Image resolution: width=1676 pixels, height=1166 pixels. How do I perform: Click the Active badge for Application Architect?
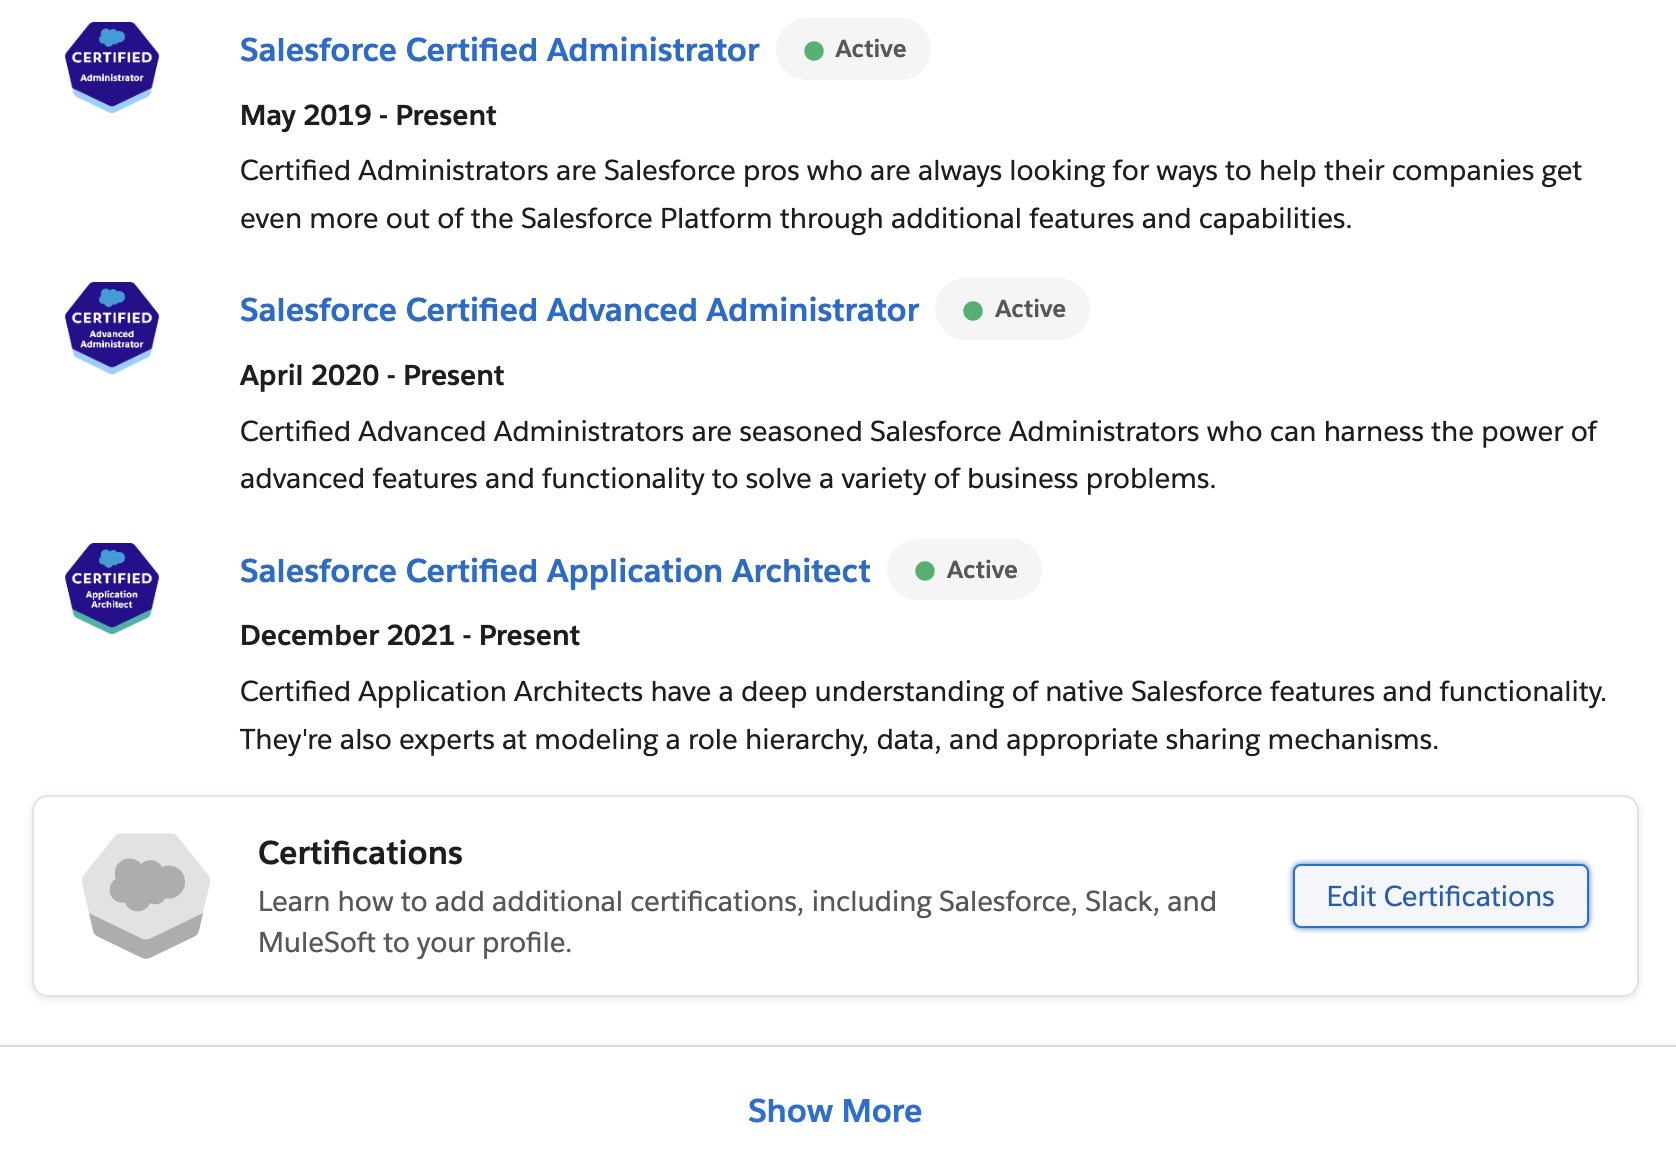964,570
